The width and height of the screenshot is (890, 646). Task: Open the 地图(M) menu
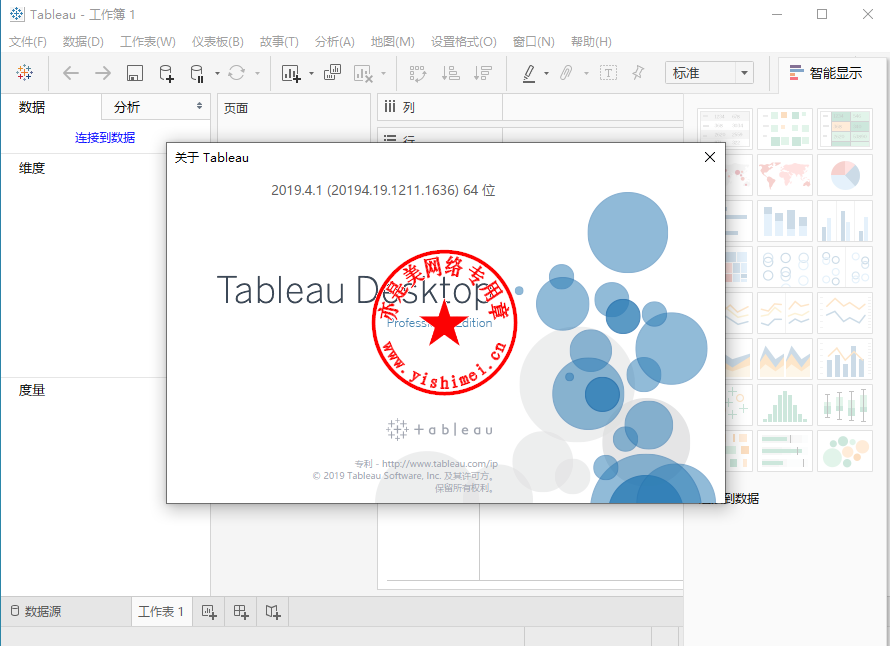pos(392,41)
